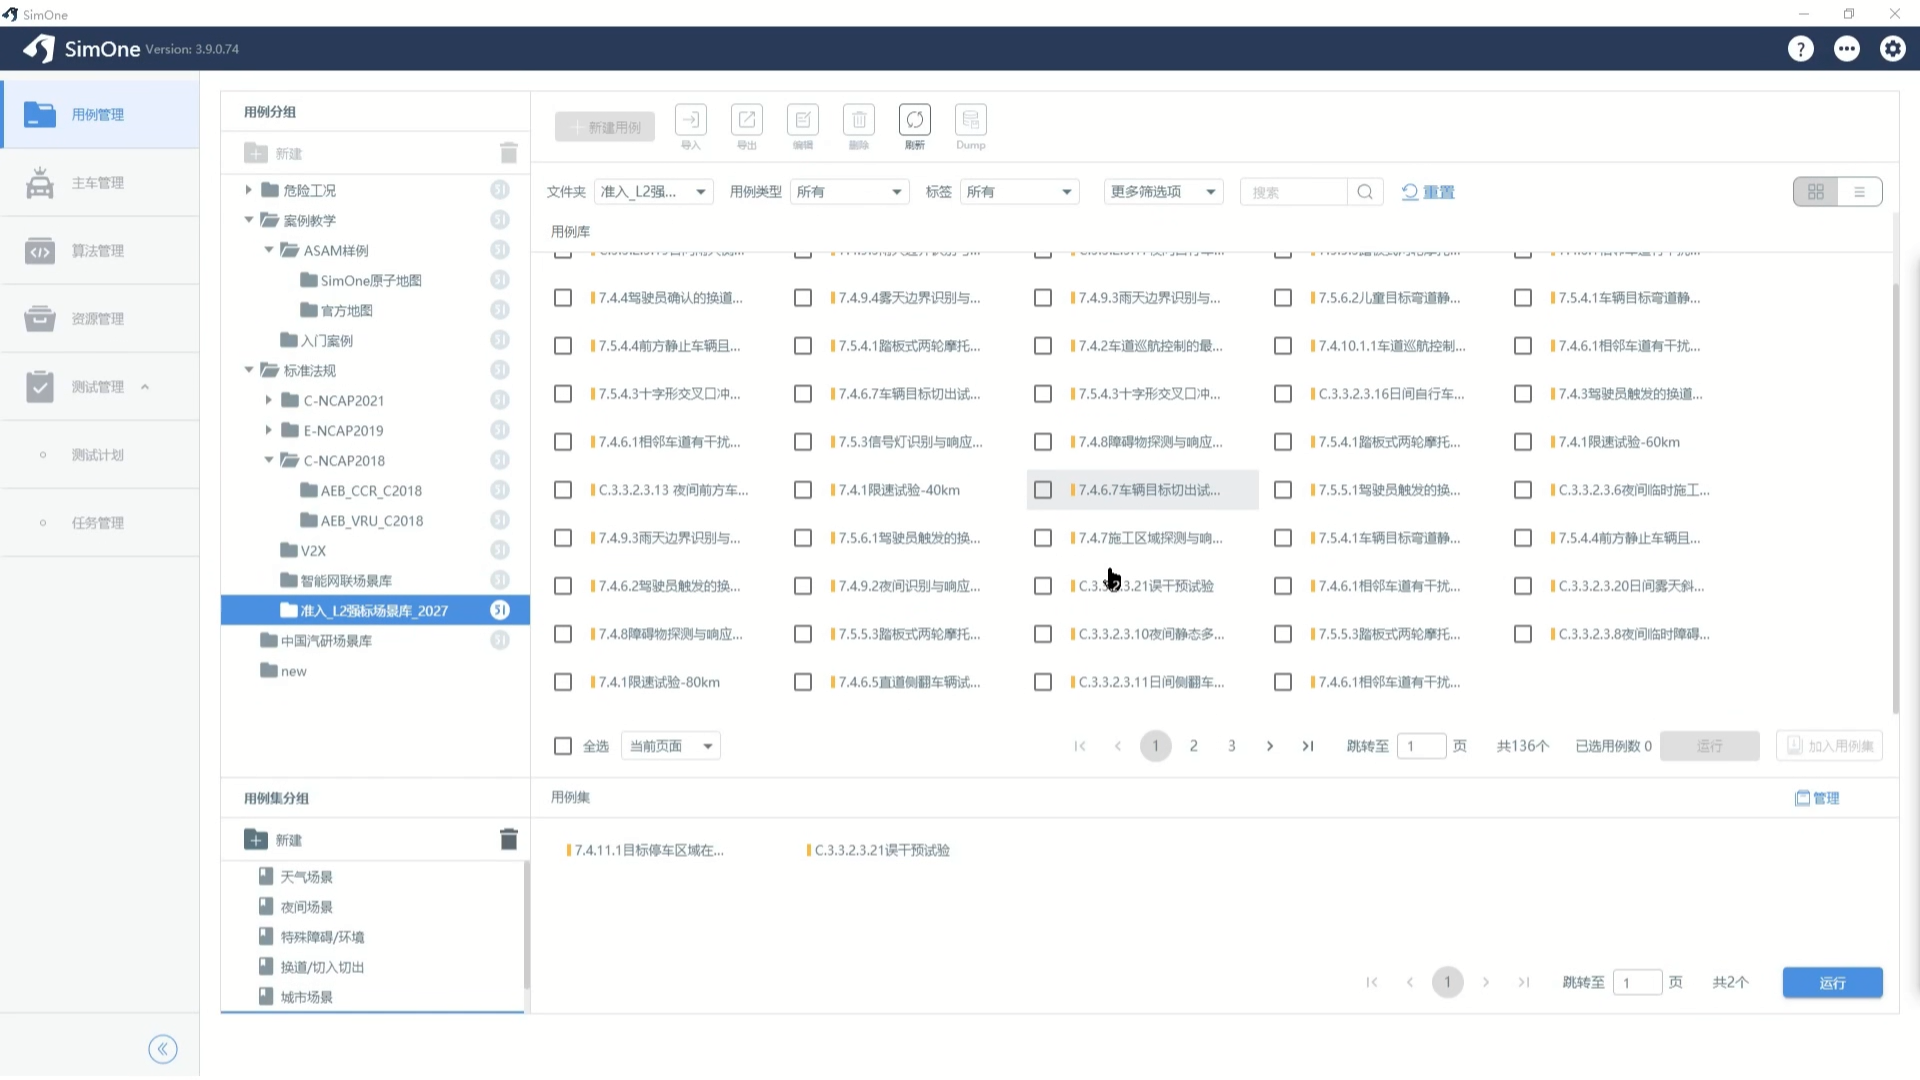Click the trash icon in 用例集分组 panel
This screenshot has width=1920, height=1080.
(509, 840)
